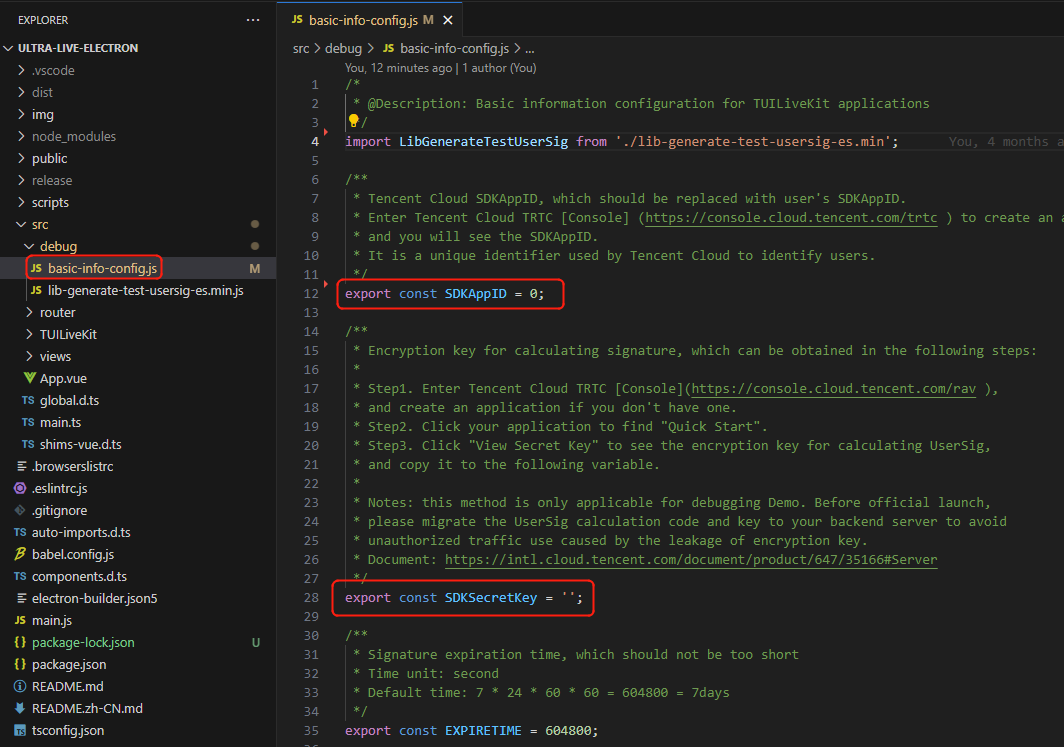Follow the console.cloud.tencent.com/trtc link

(791, 217)
